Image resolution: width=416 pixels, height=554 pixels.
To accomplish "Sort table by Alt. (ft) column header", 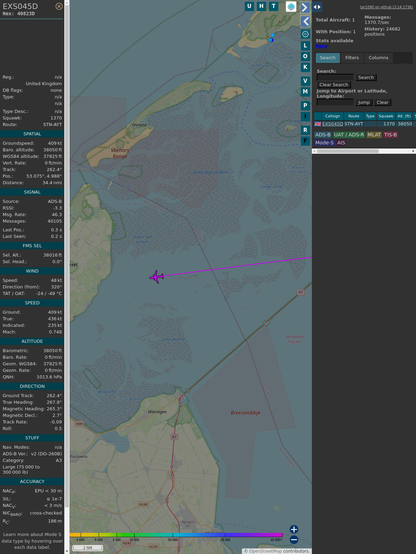I will point(404,116).
